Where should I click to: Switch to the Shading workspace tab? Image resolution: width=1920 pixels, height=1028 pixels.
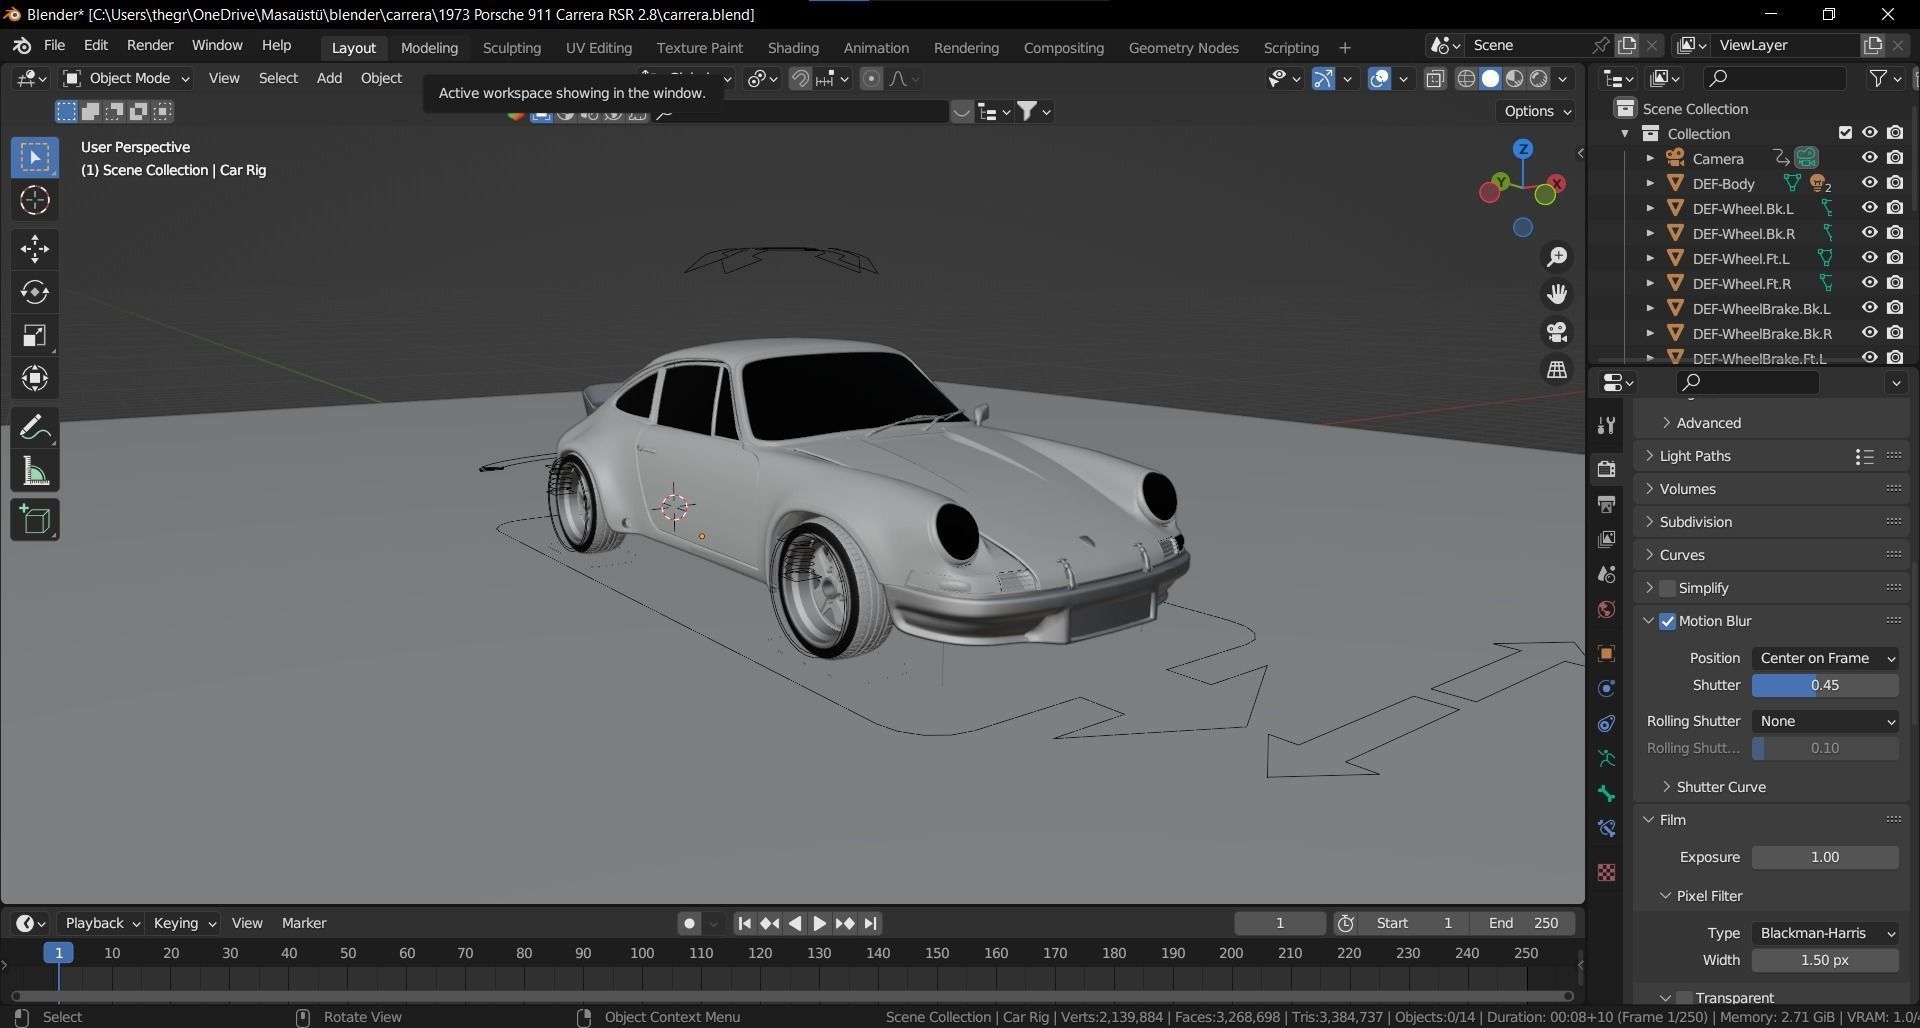pos(793,47)
